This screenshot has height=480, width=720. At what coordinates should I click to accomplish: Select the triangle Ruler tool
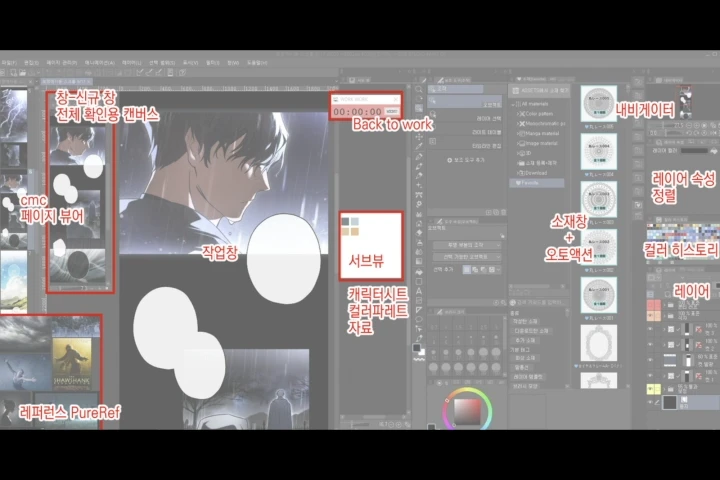419,310
